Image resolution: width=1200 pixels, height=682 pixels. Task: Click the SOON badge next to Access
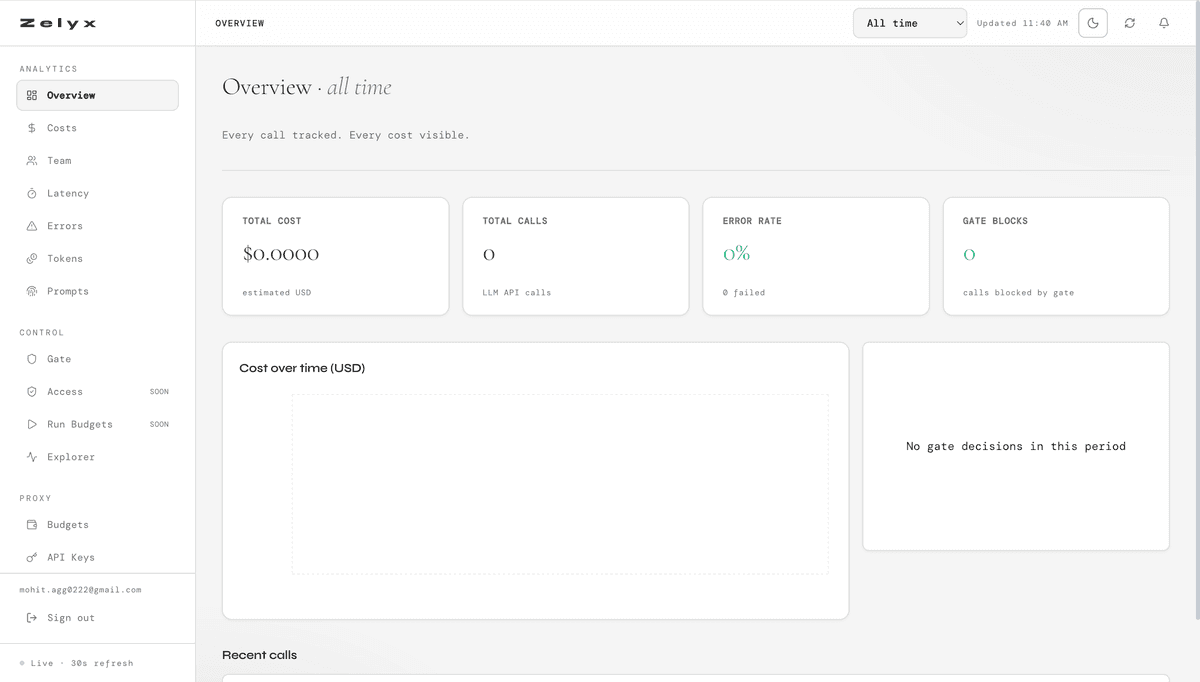click(159, 392)
